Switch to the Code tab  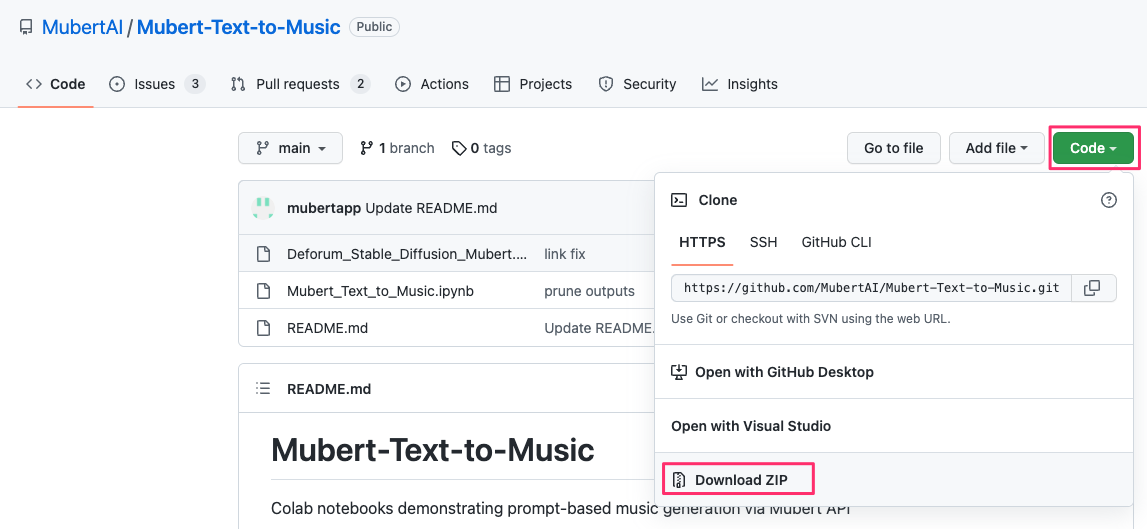tap(56, 84)
